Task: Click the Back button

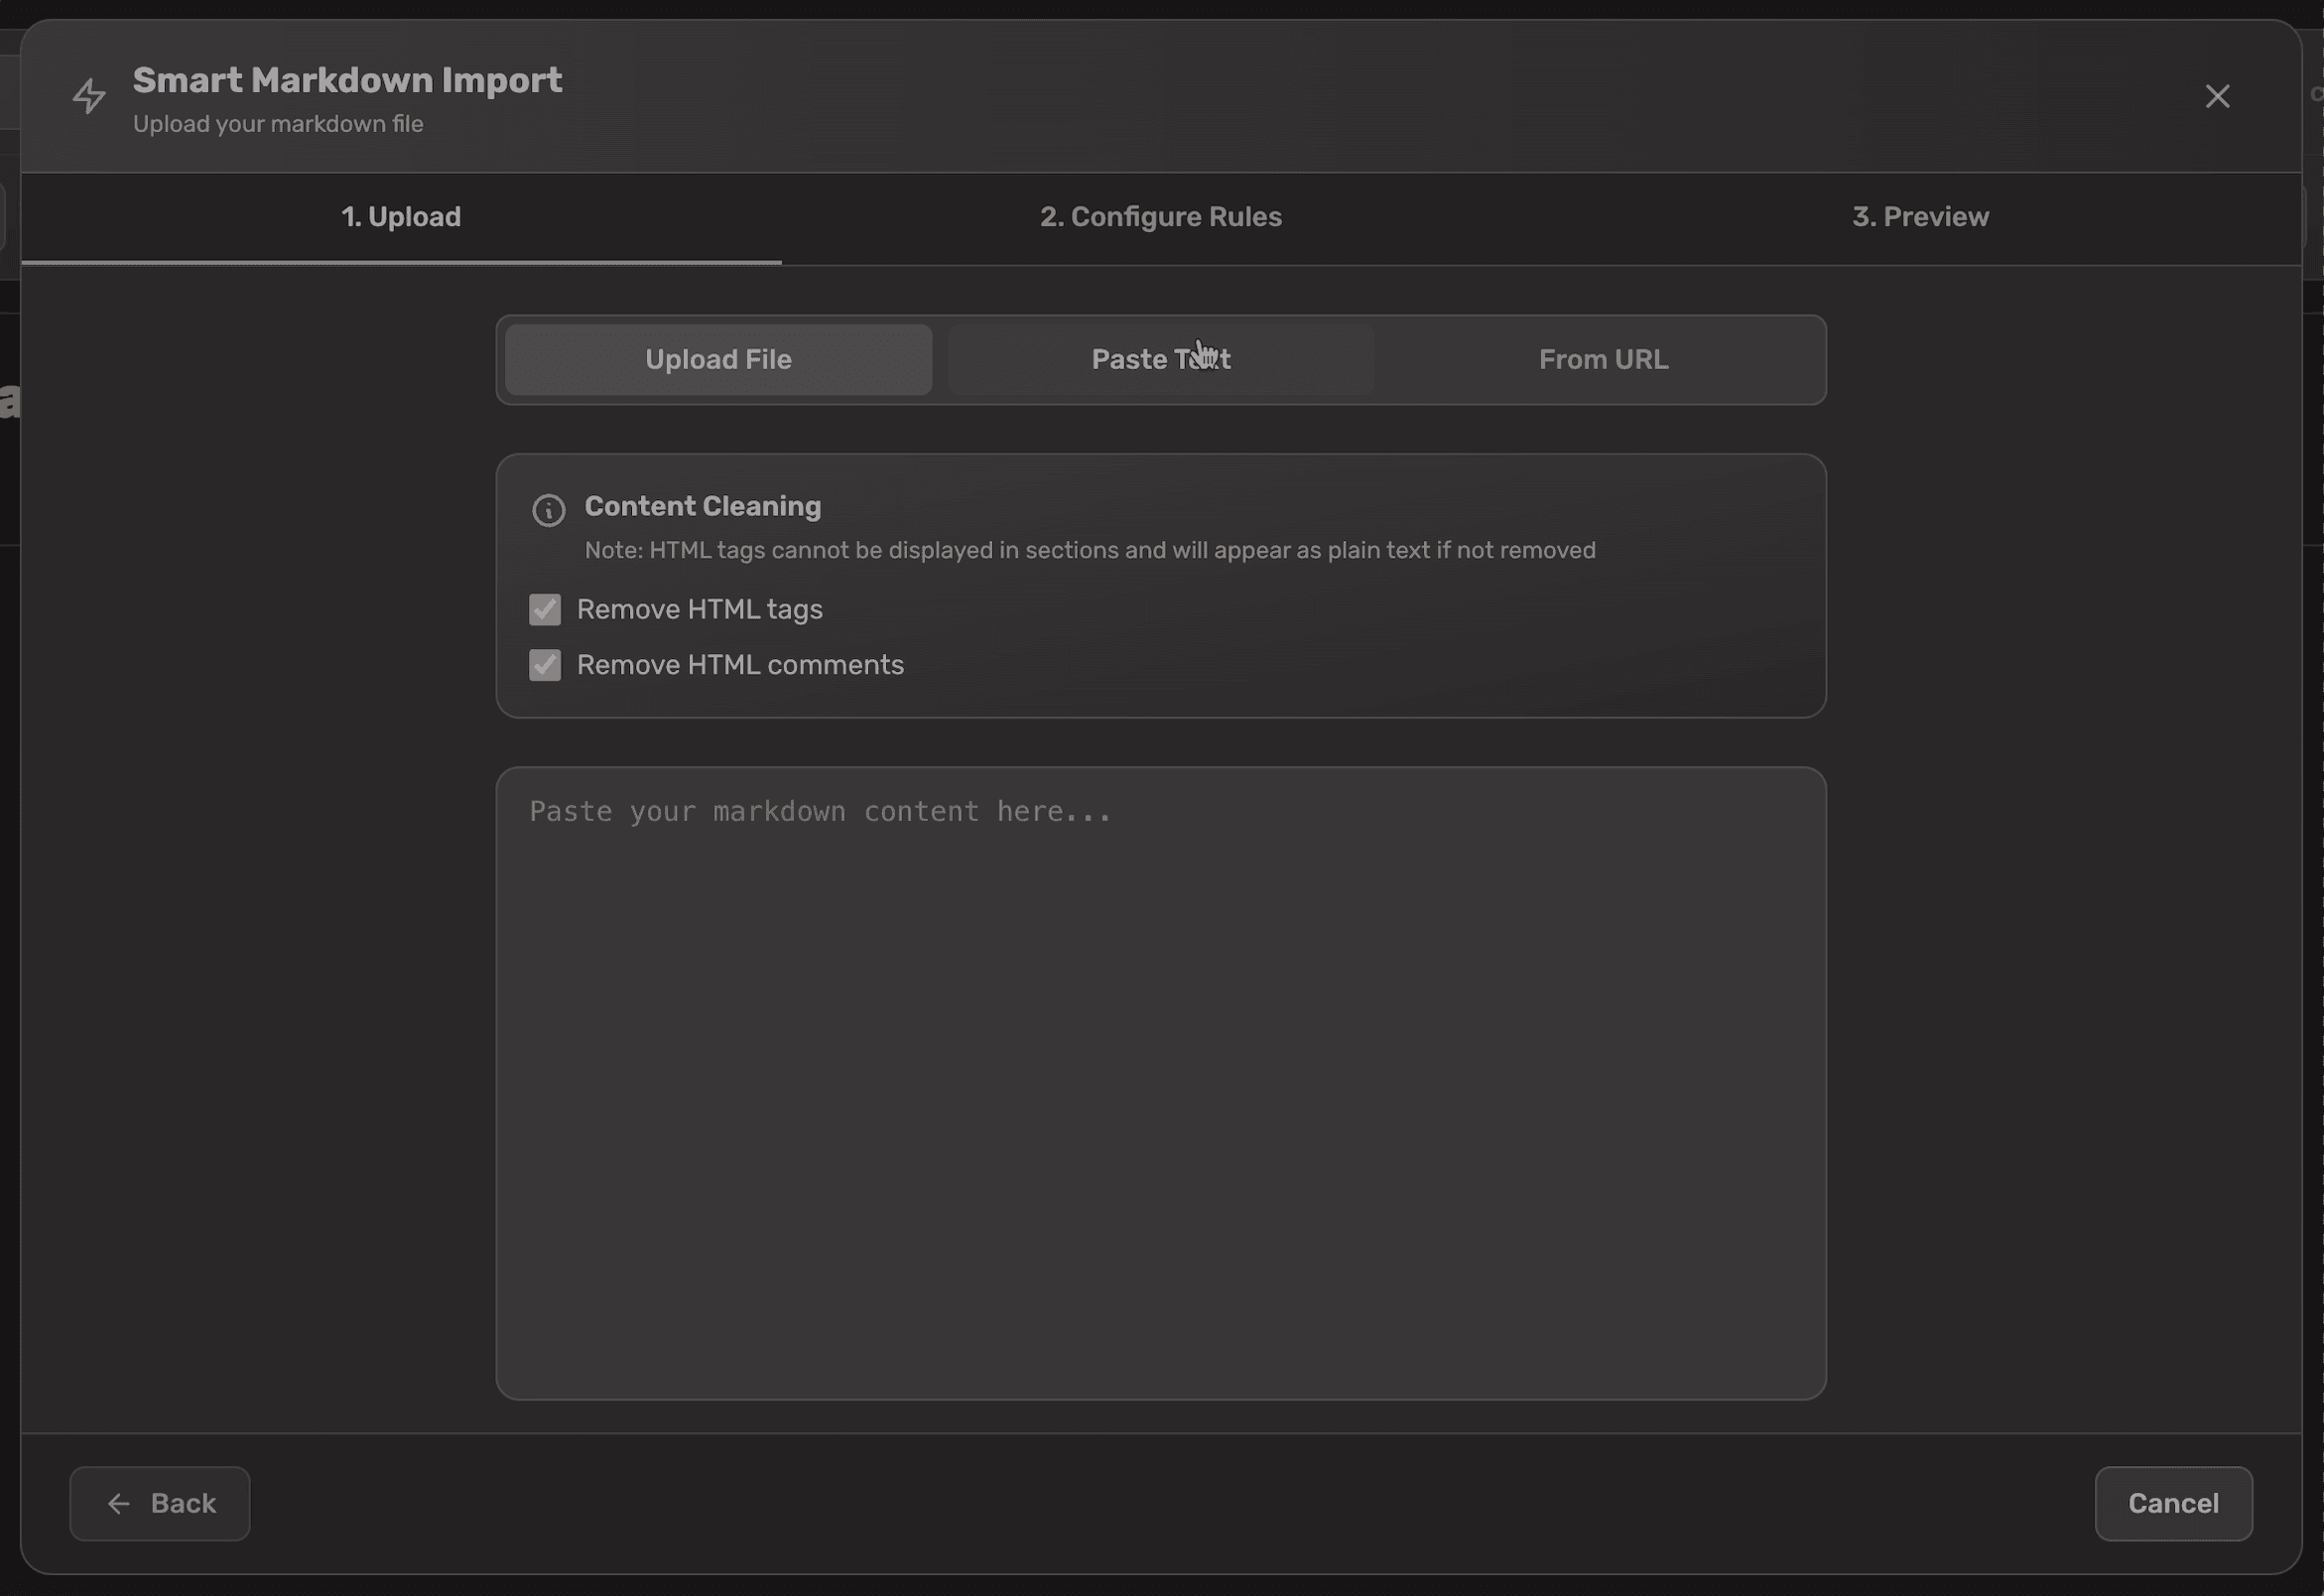Action: tap(159, 1503)
